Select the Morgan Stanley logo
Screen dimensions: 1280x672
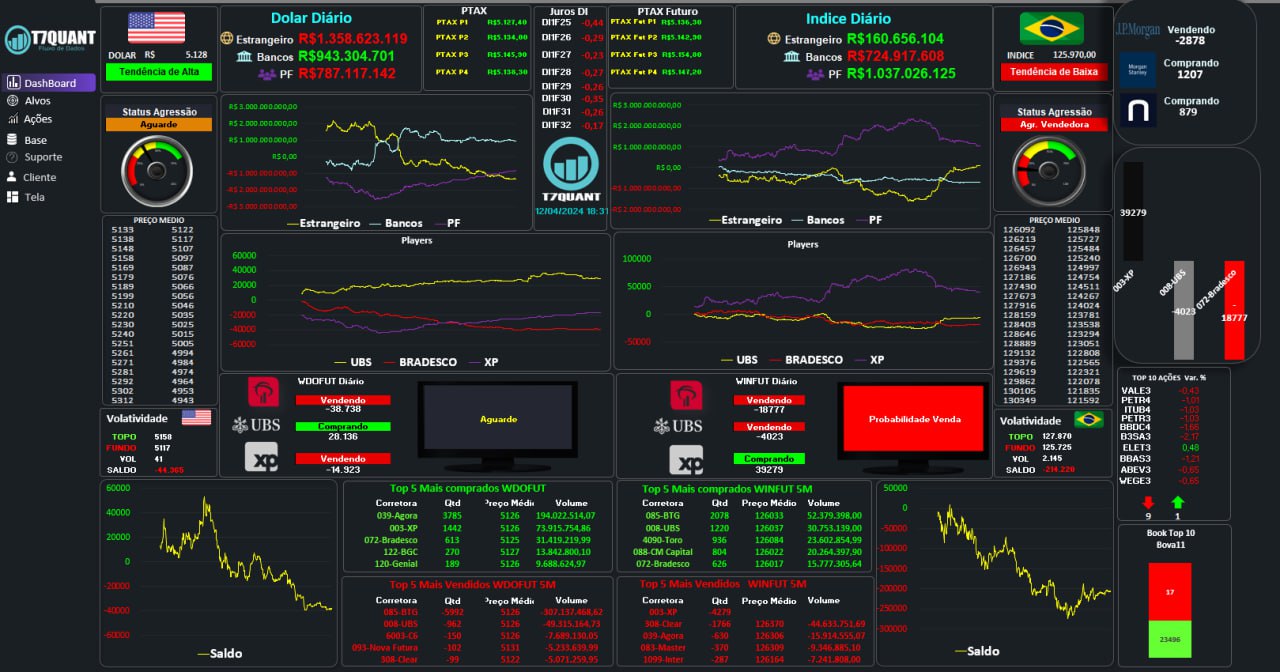pos(1137,69)
